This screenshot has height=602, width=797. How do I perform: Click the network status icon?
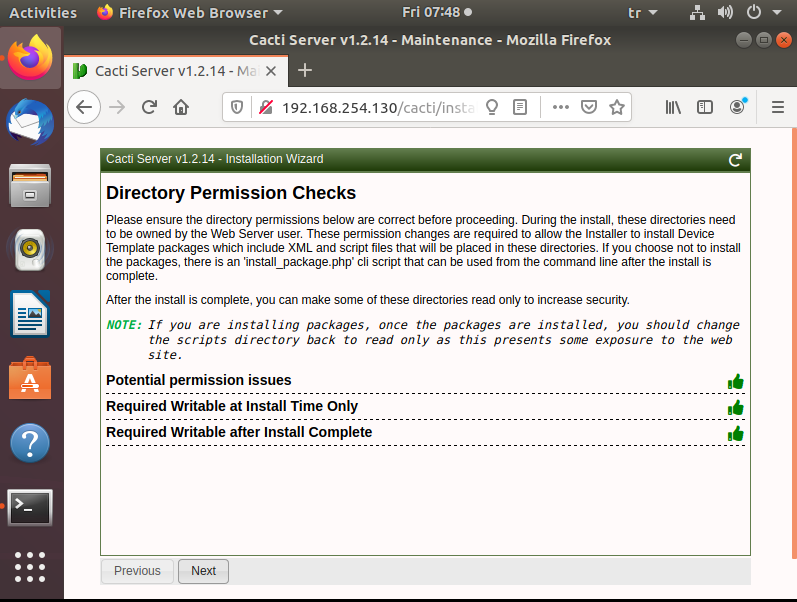tap(697, 12)
